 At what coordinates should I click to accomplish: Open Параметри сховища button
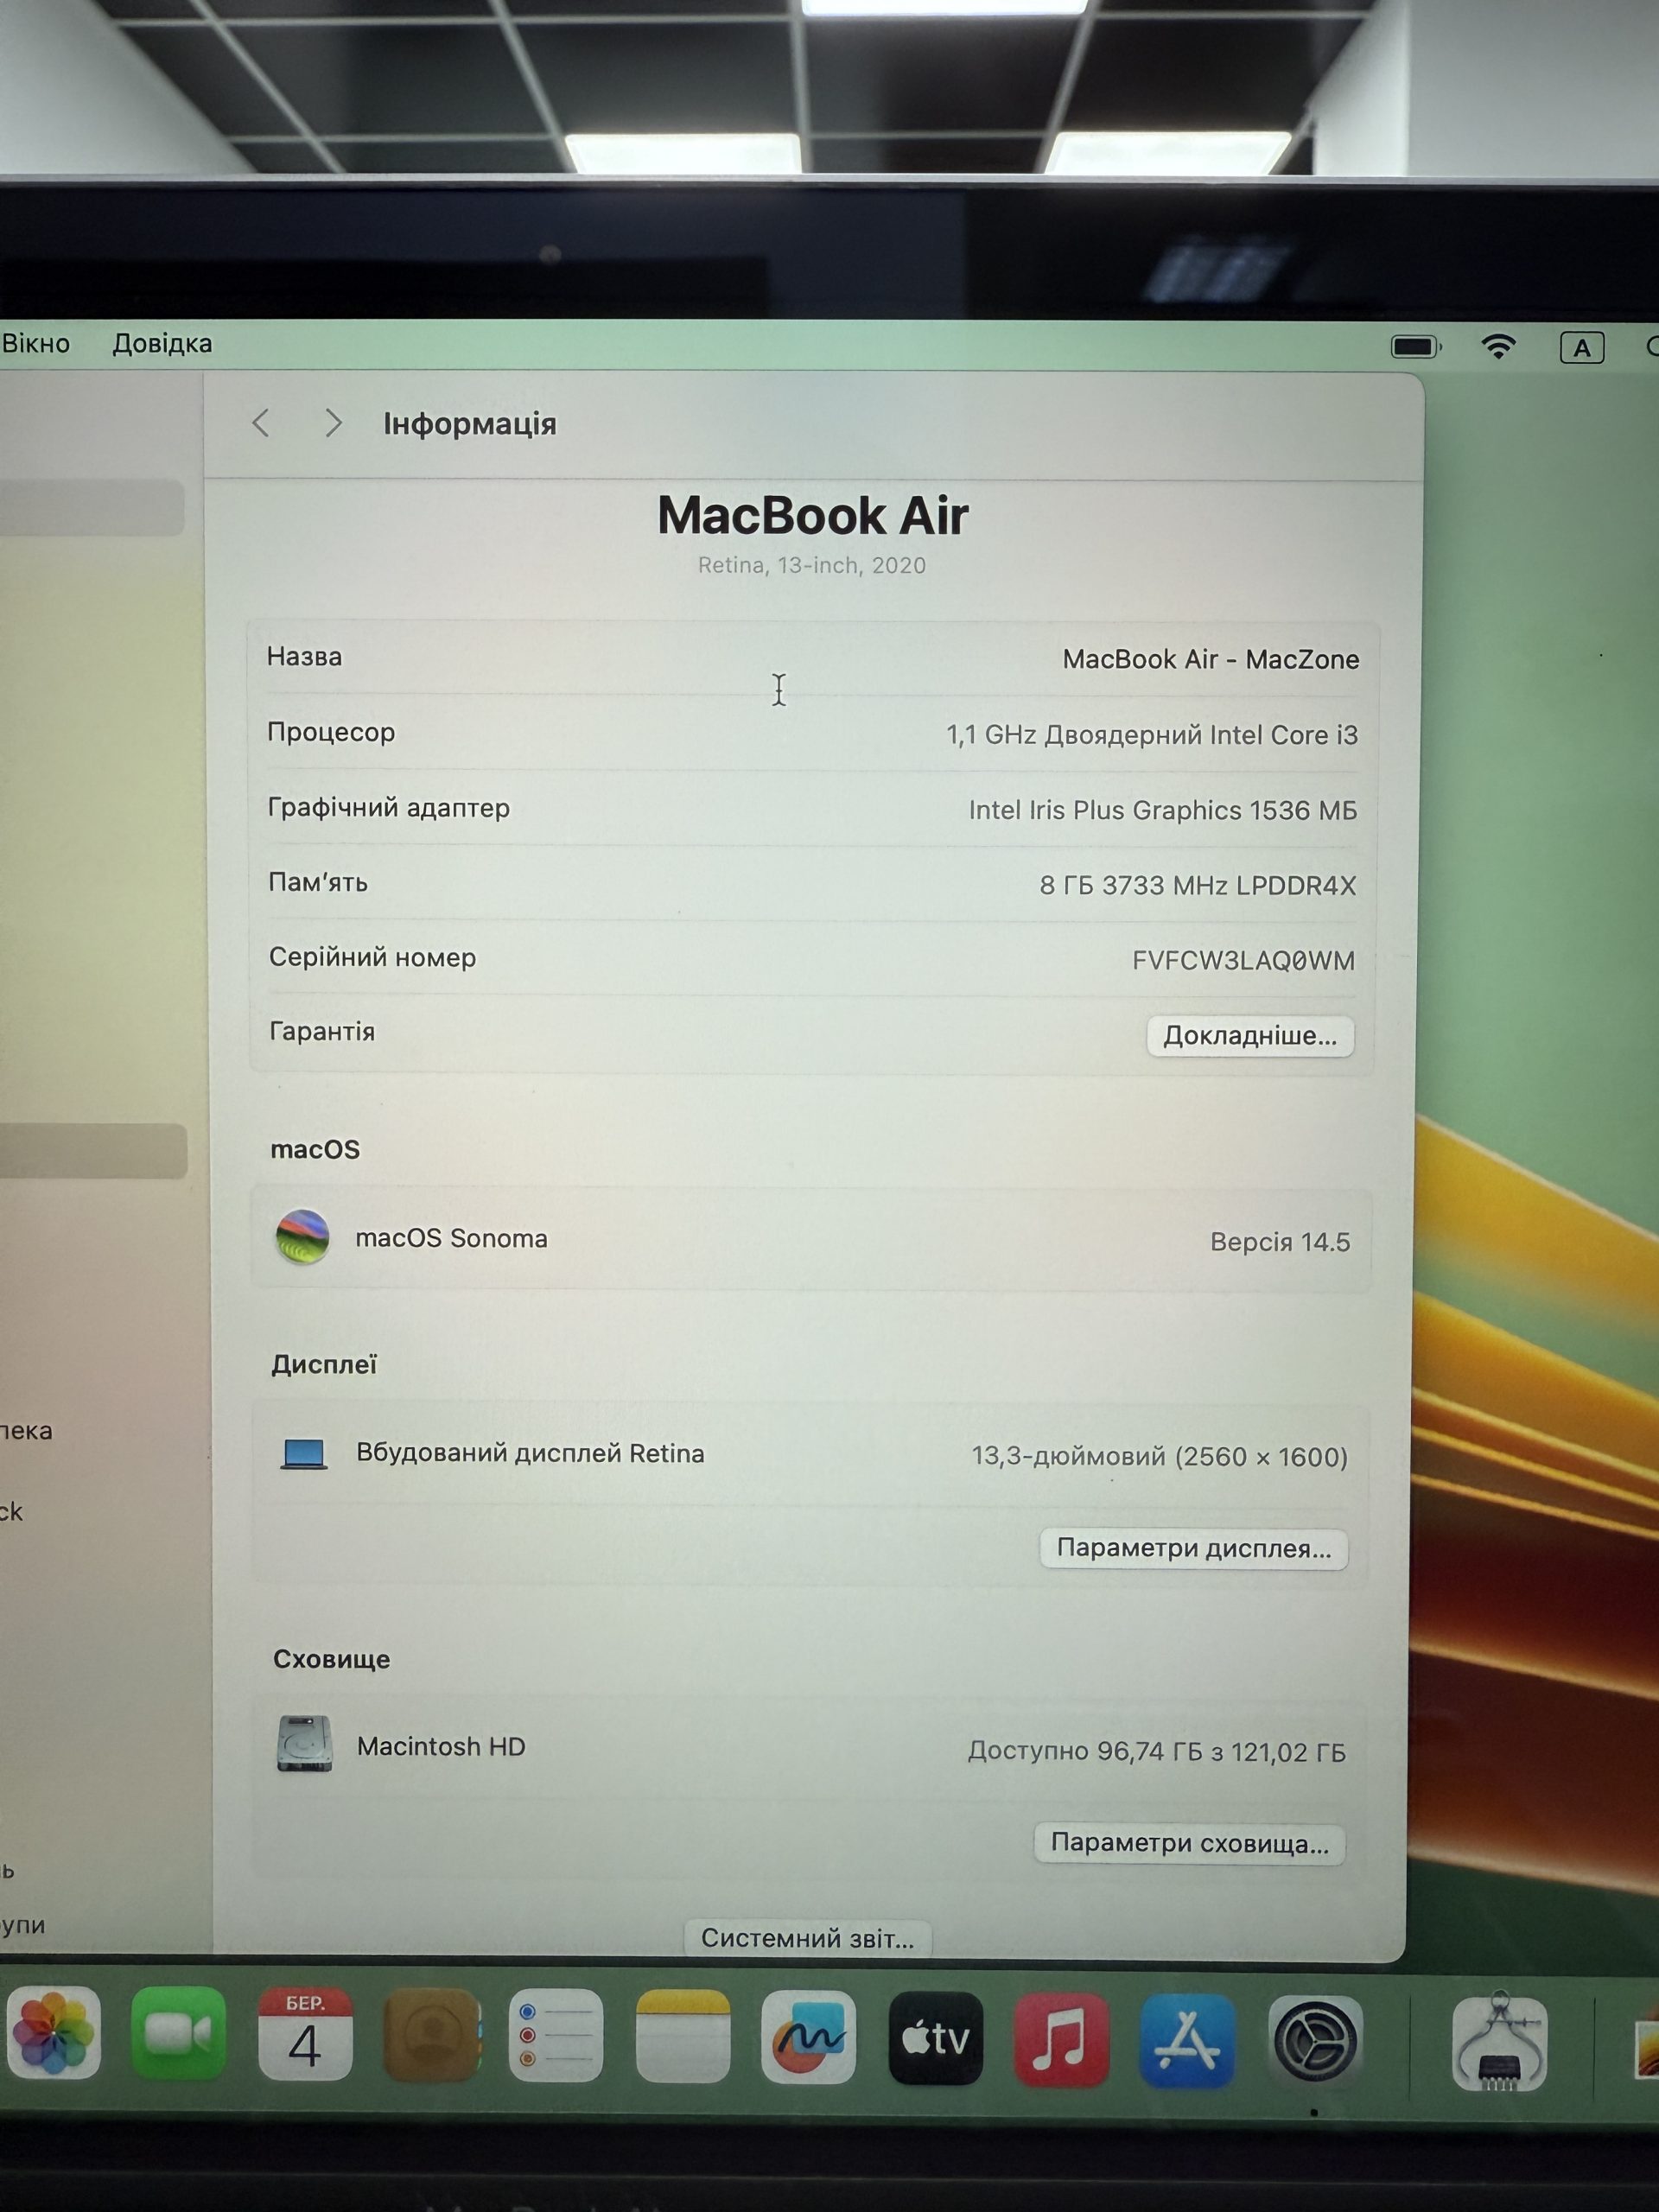pyautogui.click(x=1190, y=1843)
